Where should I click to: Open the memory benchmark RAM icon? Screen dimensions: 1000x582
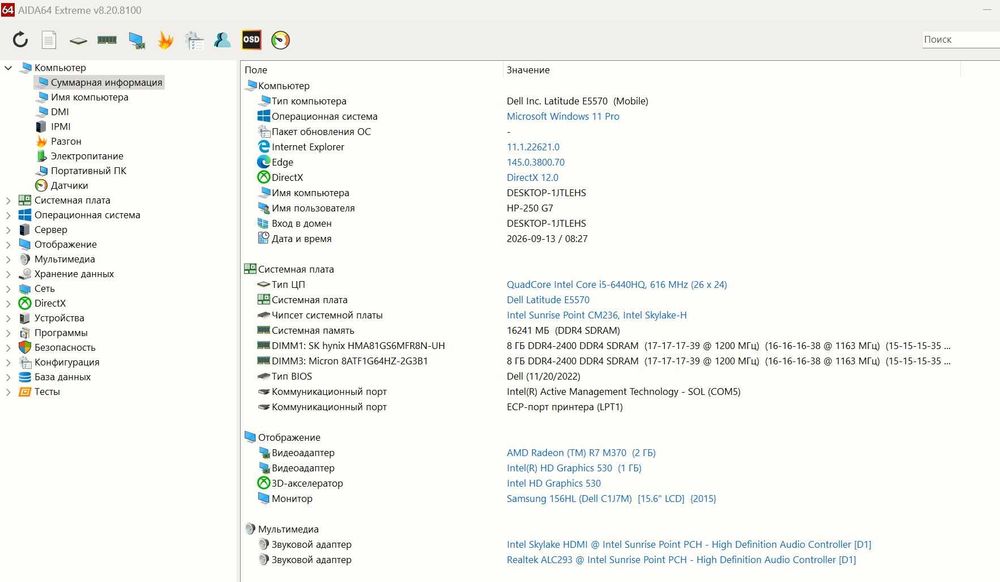coord(107,40)
